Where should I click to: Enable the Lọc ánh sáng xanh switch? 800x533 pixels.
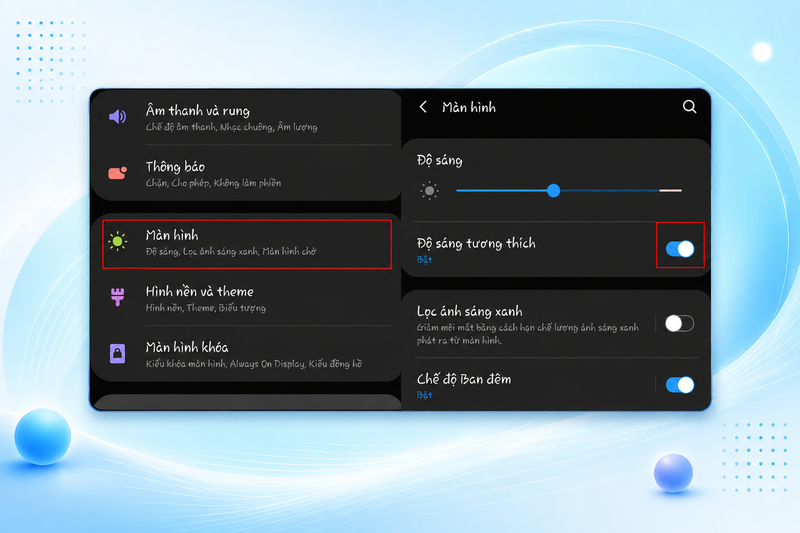(680, 323)
